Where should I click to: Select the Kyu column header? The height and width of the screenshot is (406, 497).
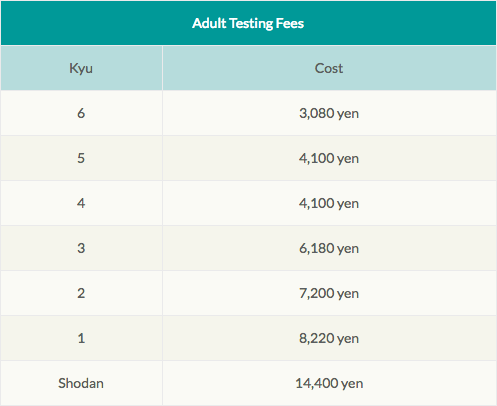pyautogui.click(x=81, y=68)
